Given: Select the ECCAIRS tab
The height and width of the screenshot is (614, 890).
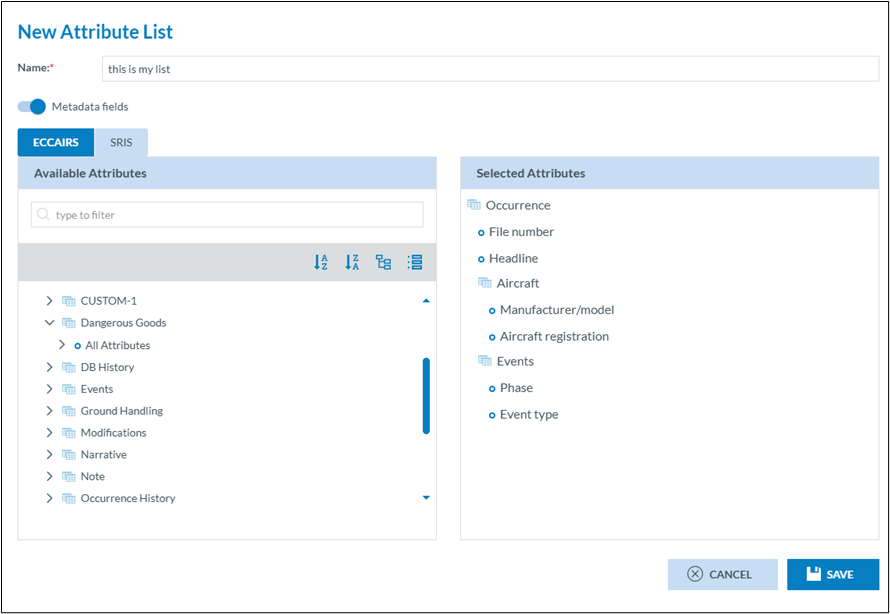Looking at the screenshot, I should tap(56, 143).
